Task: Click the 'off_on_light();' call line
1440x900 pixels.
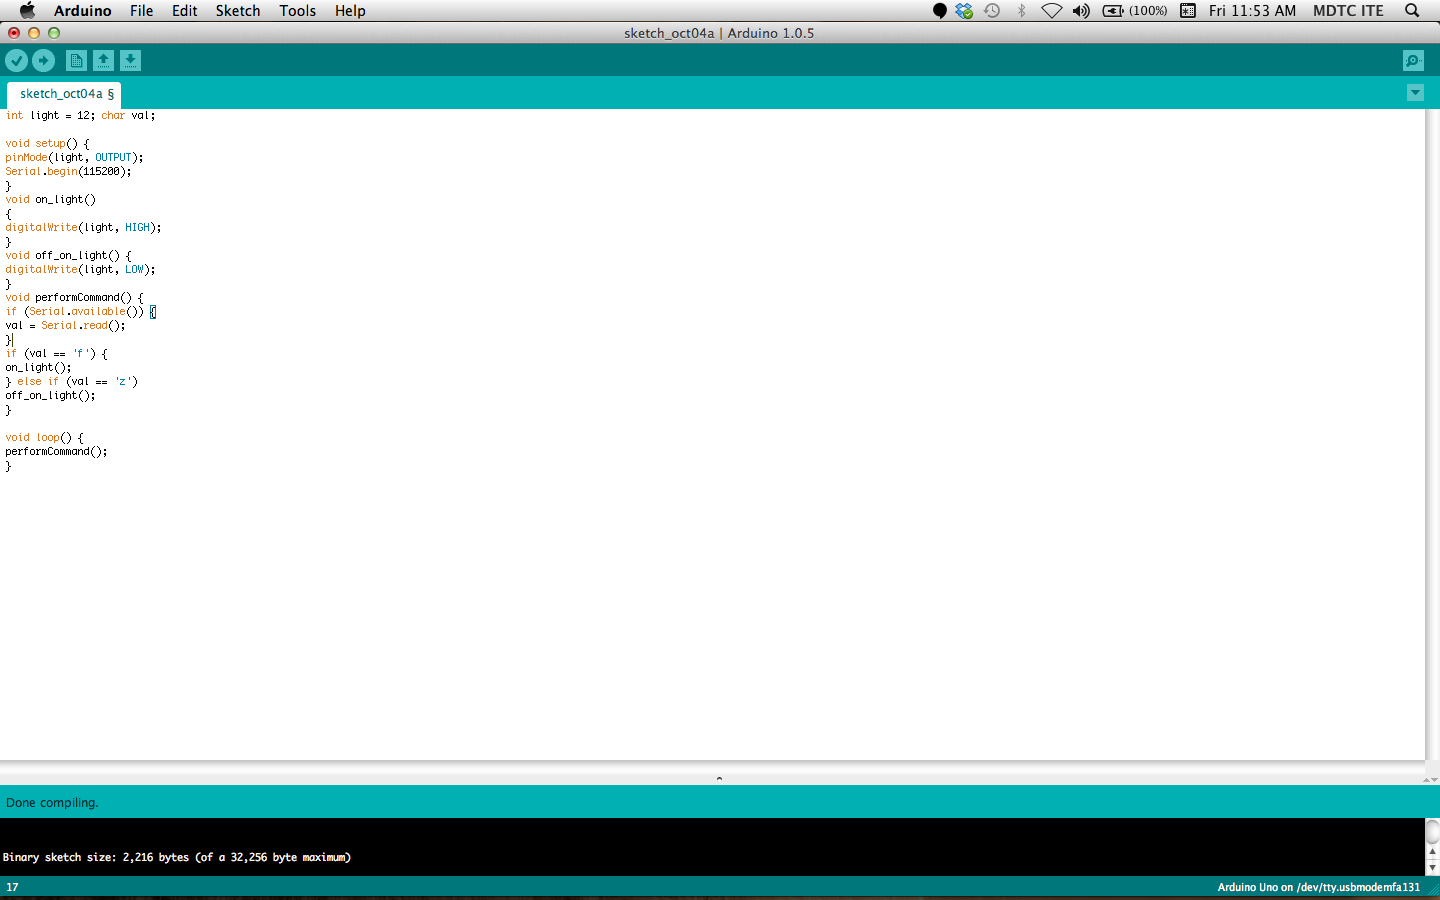Action: click(x=50, y=396)
